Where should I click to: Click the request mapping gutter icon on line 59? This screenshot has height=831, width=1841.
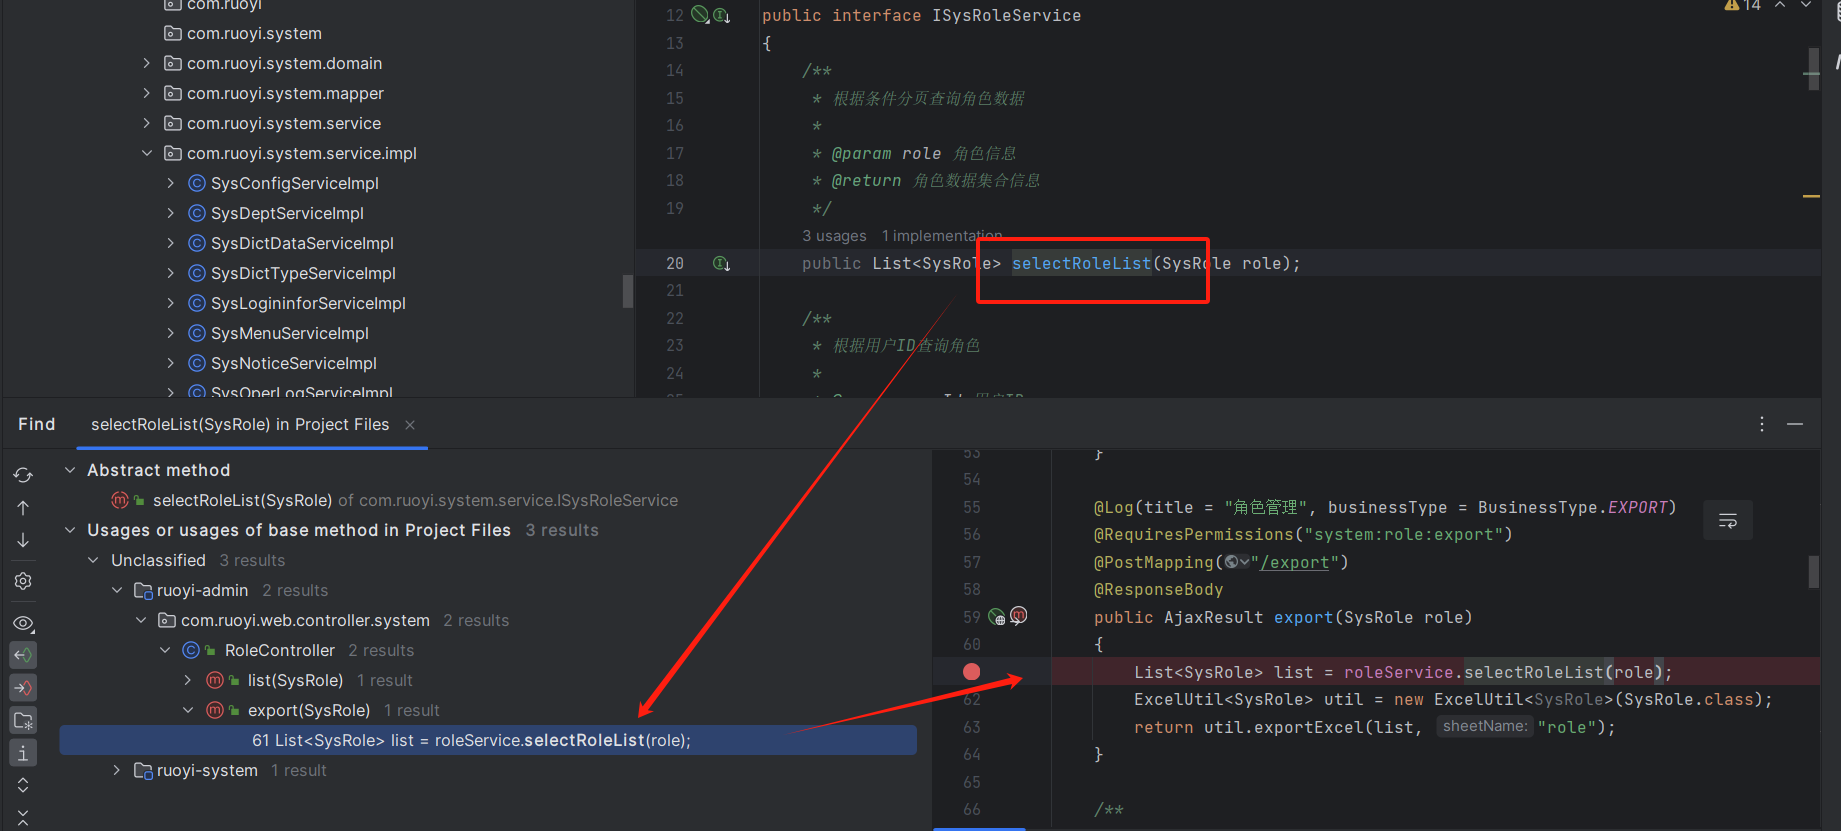(997, 617)
